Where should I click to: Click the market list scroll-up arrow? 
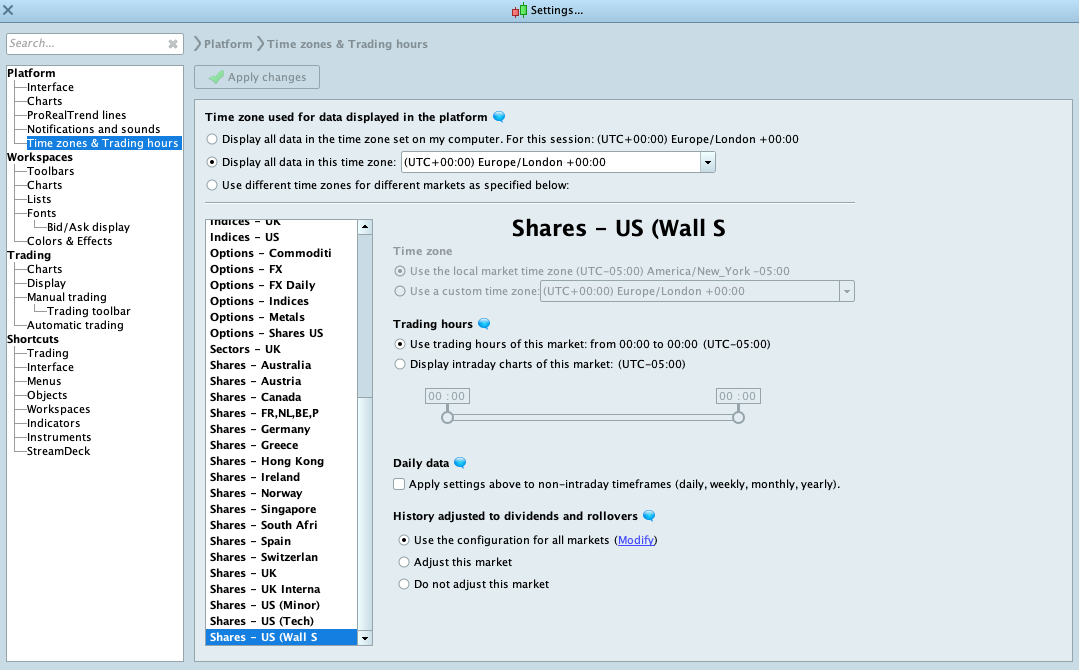coord(365,227)
